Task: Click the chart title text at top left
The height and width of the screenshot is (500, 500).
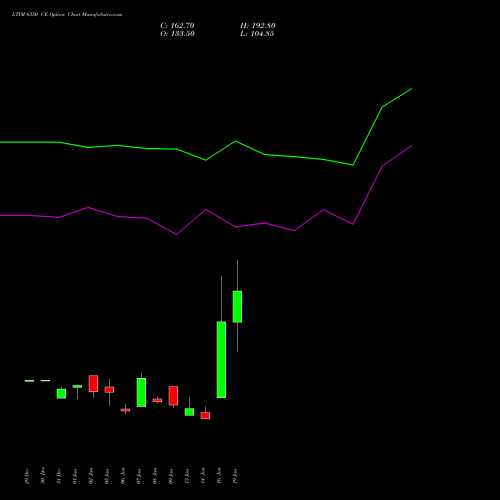Action: pyautogui.click(x=67, y=15)
